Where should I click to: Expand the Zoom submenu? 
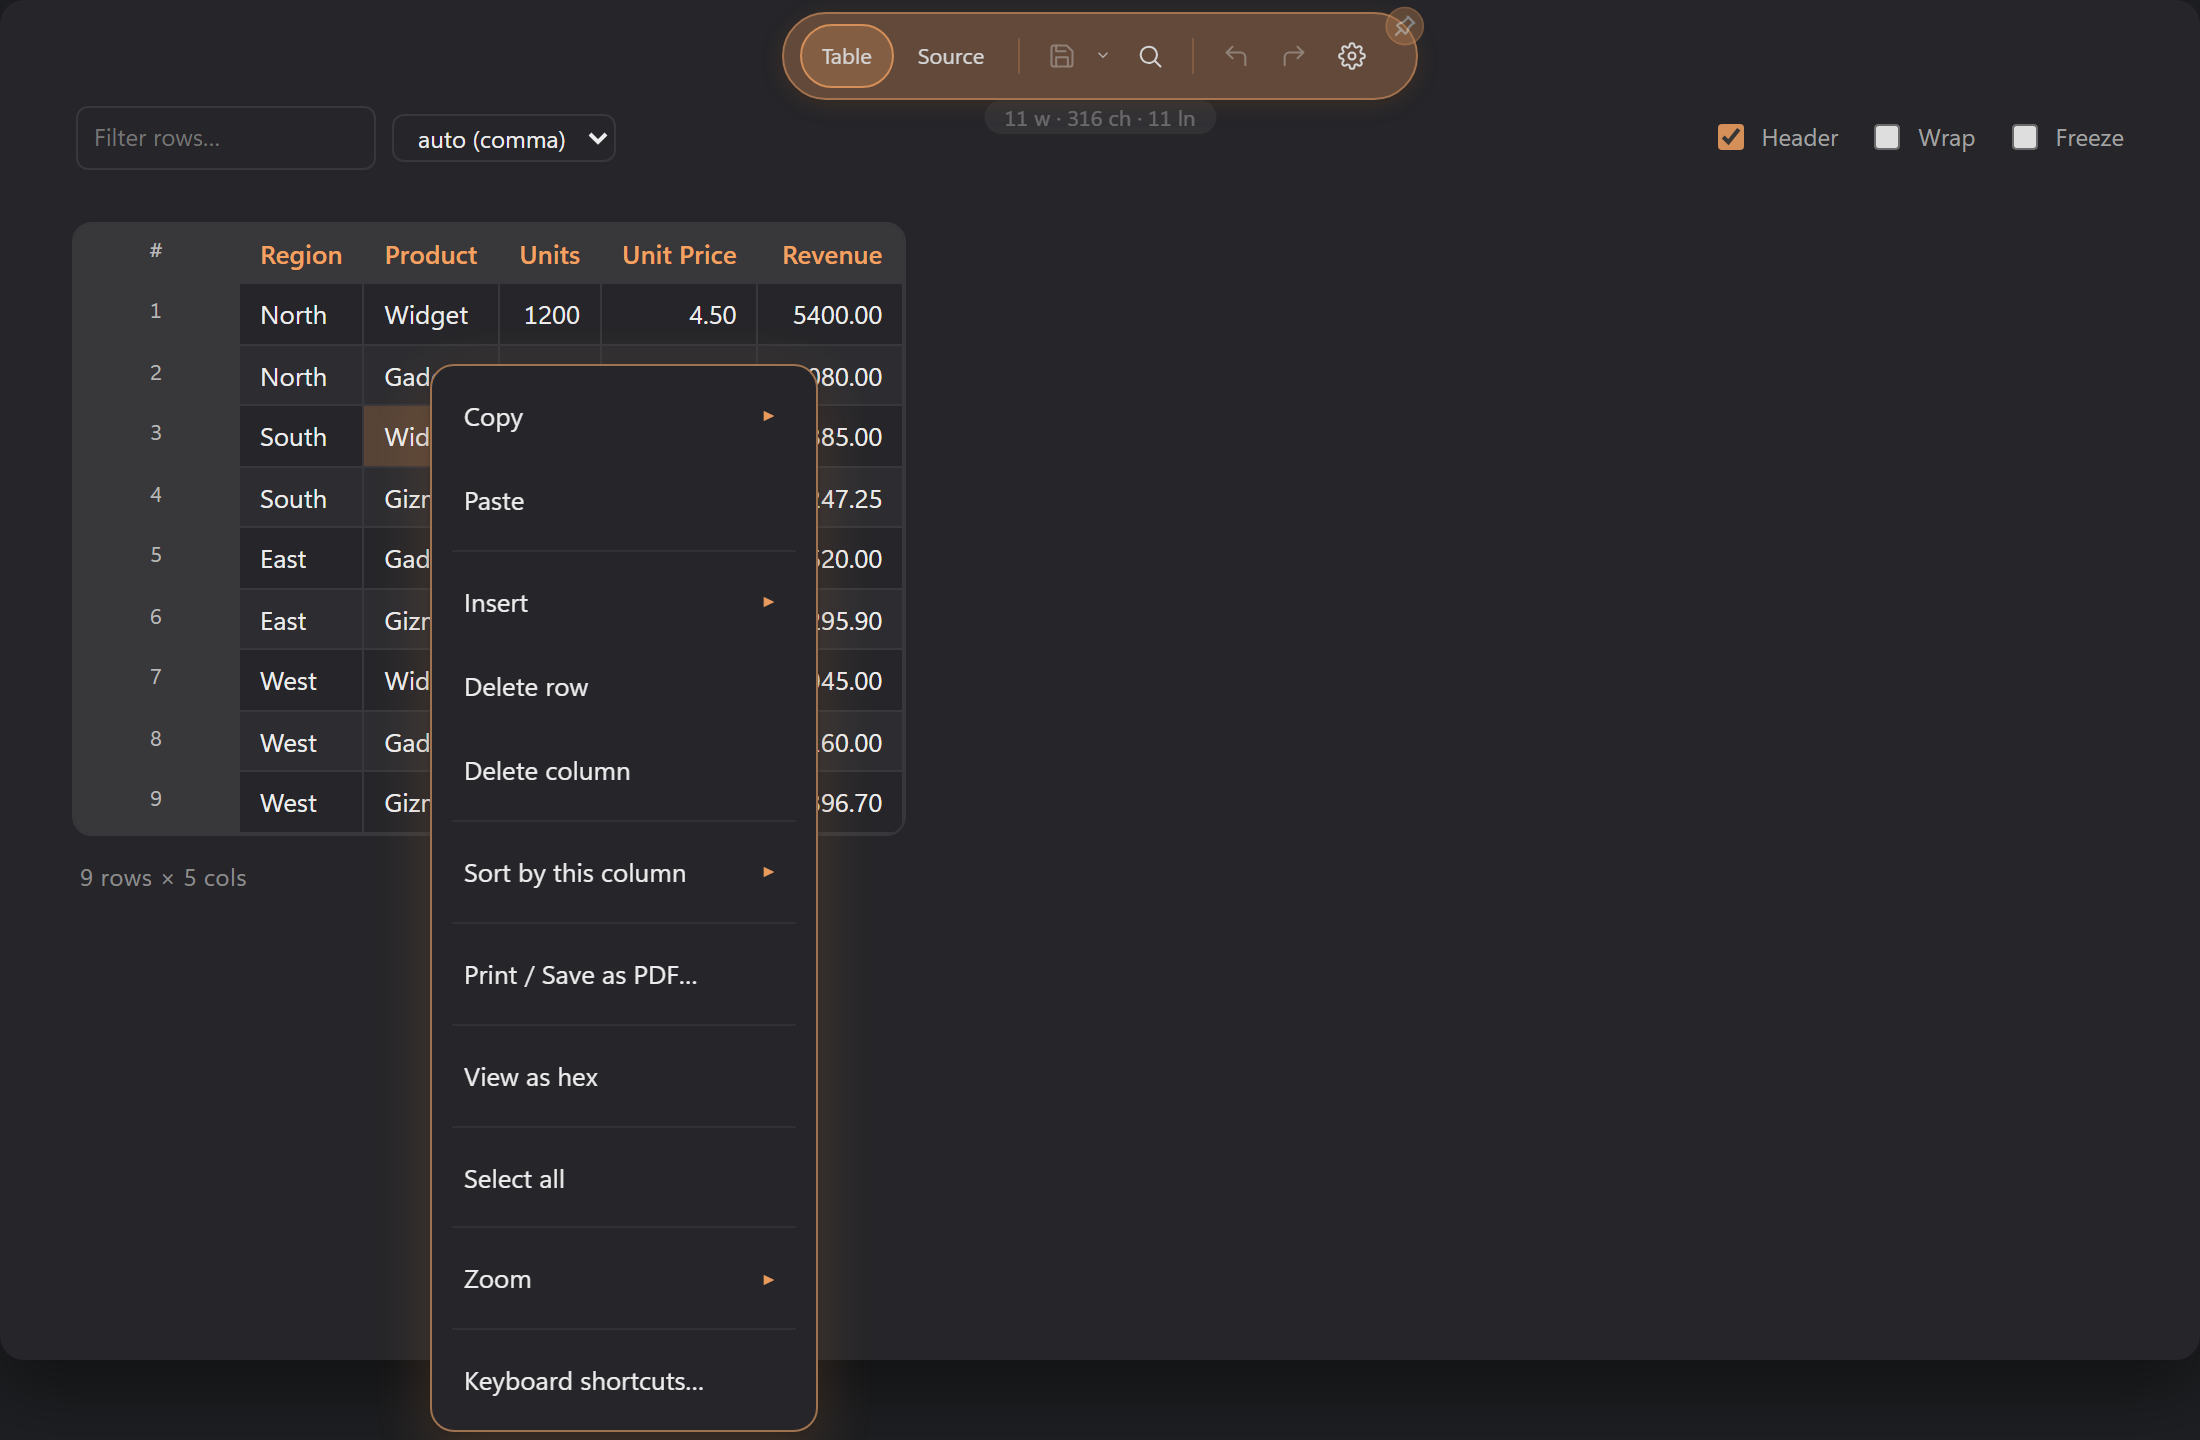(x=623, y=1279)
